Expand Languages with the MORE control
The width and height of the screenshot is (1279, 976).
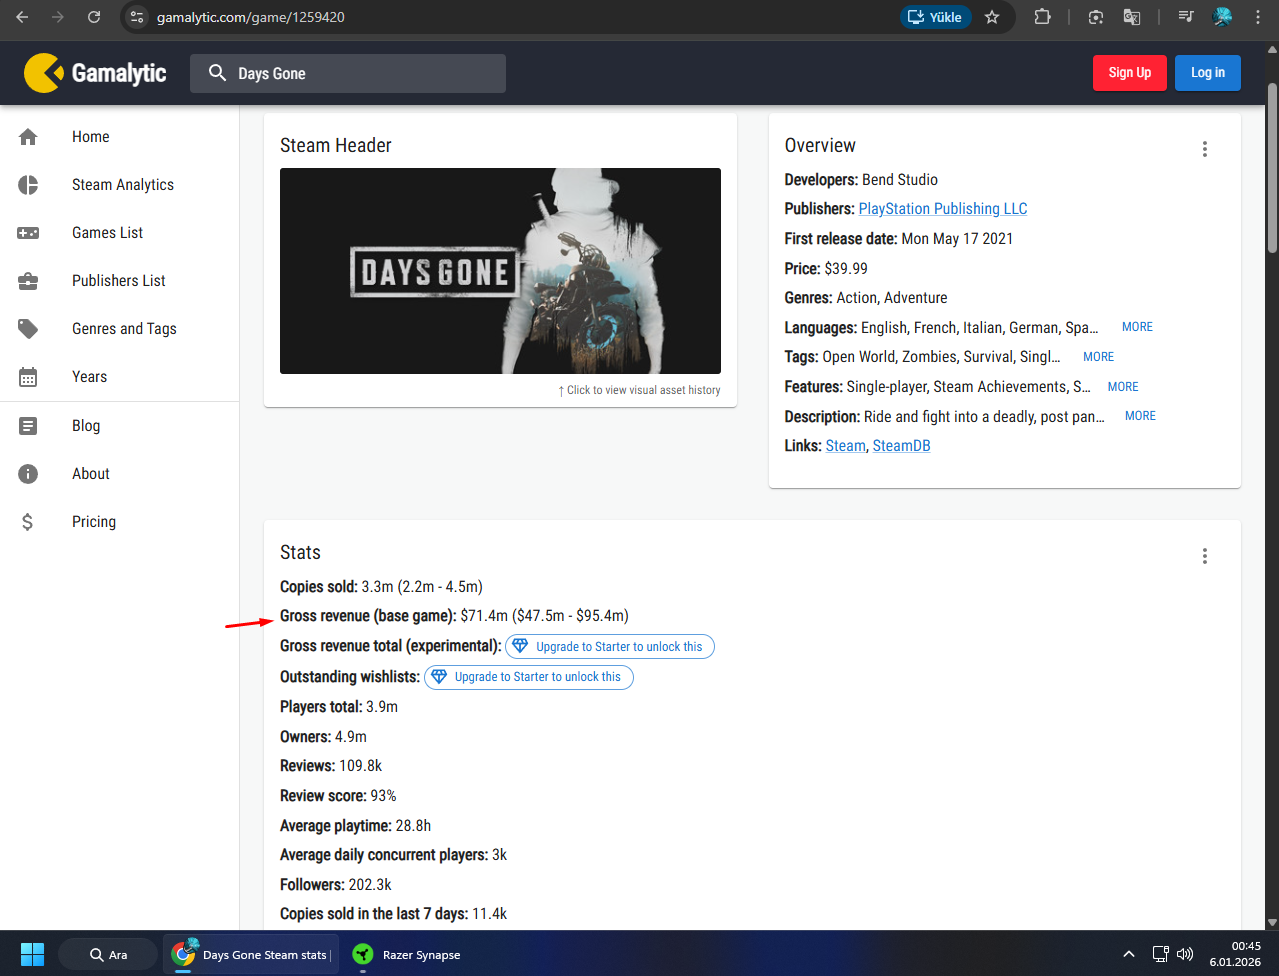[1136, 326]
